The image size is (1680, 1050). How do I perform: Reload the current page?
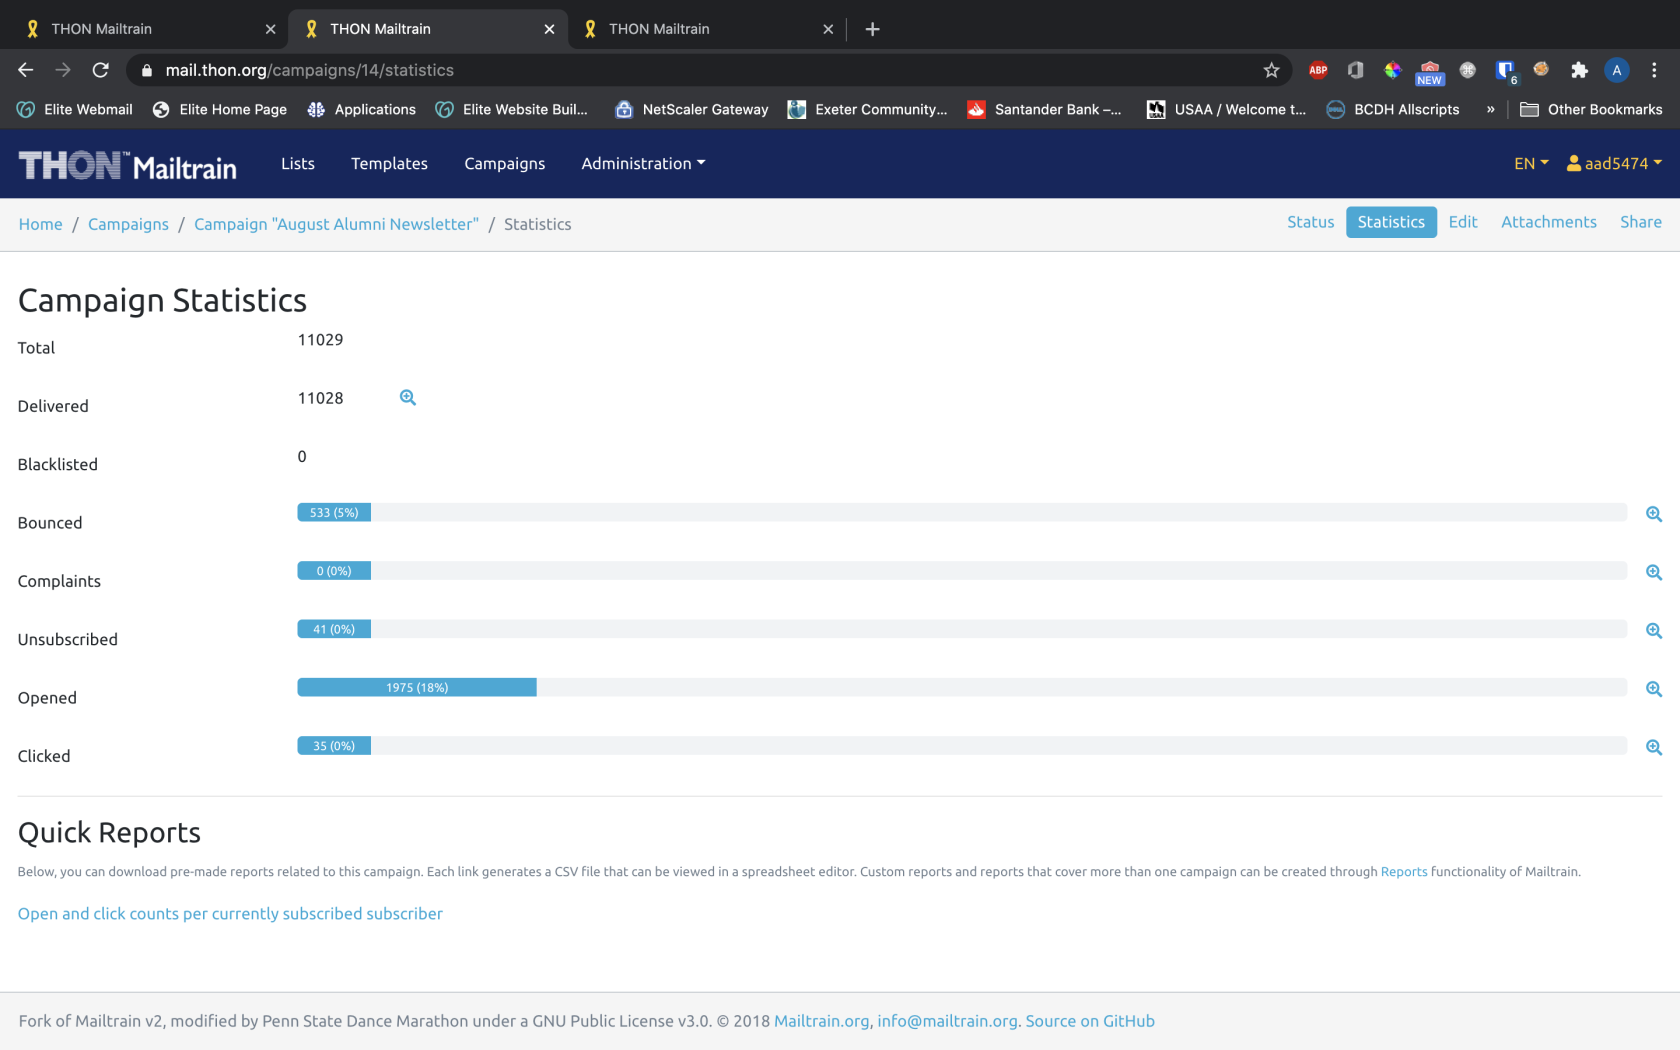pos(100,70)
